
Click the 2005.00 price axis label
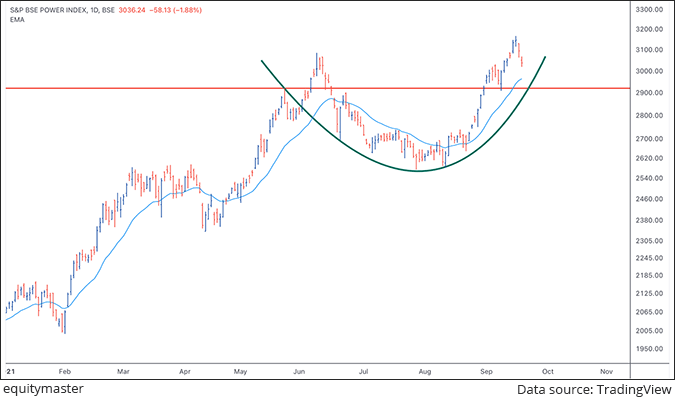649,331
